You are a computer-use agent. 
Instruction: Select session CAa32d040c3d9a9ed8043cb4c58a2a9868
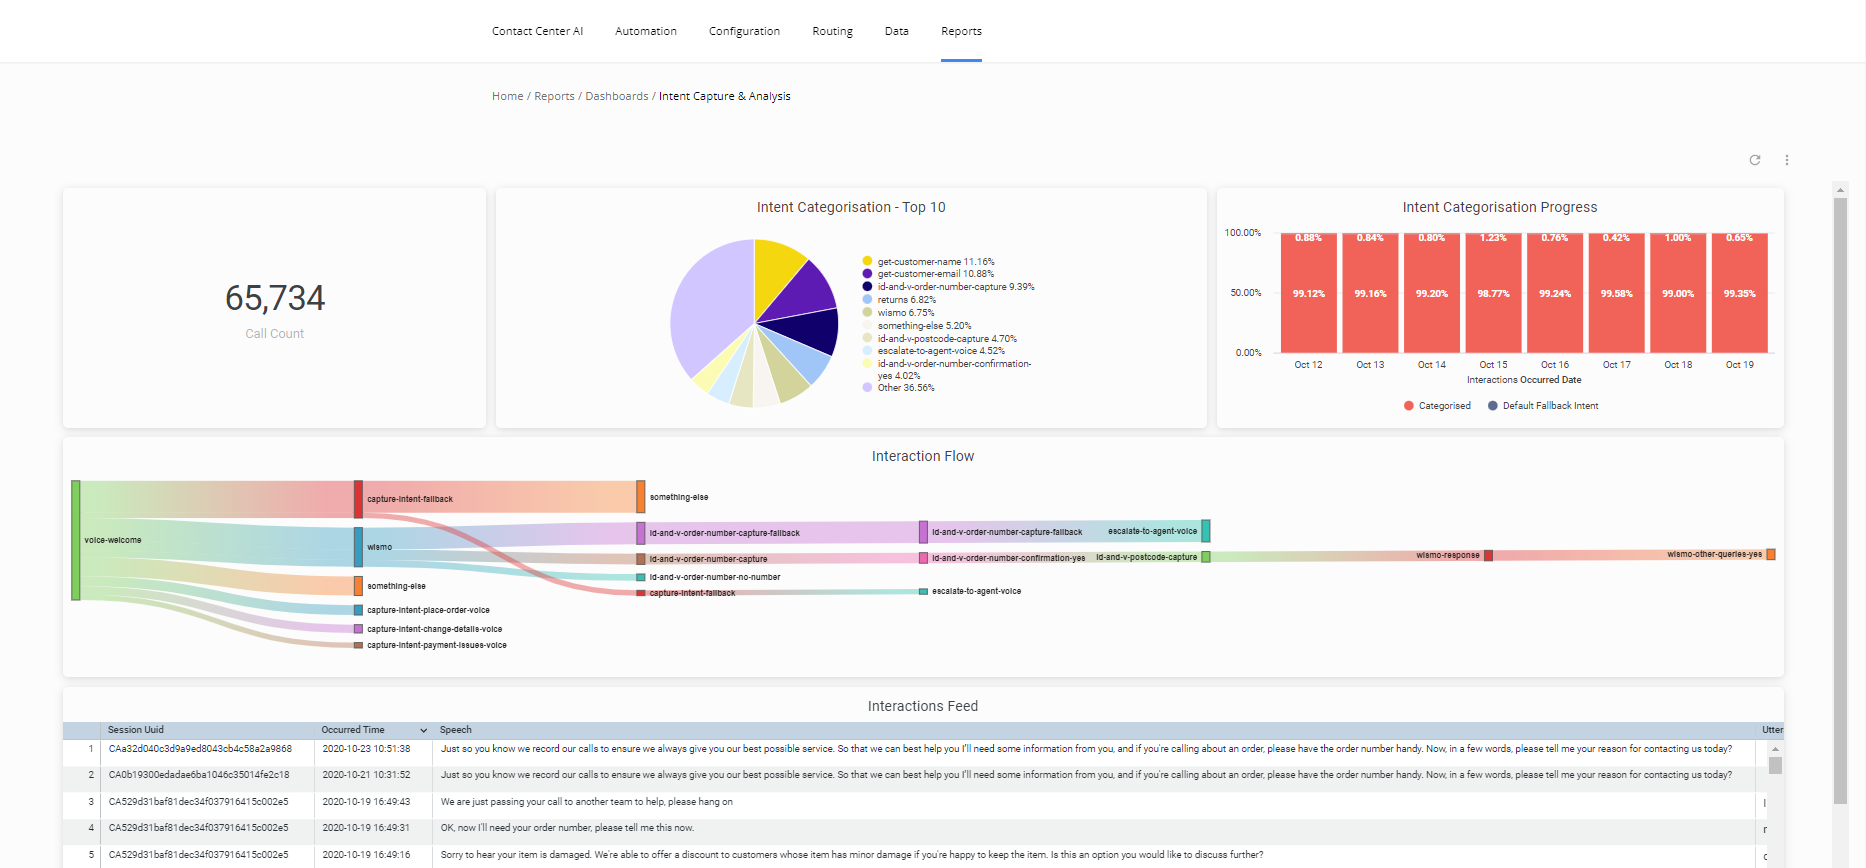click(x=200, y=749)
